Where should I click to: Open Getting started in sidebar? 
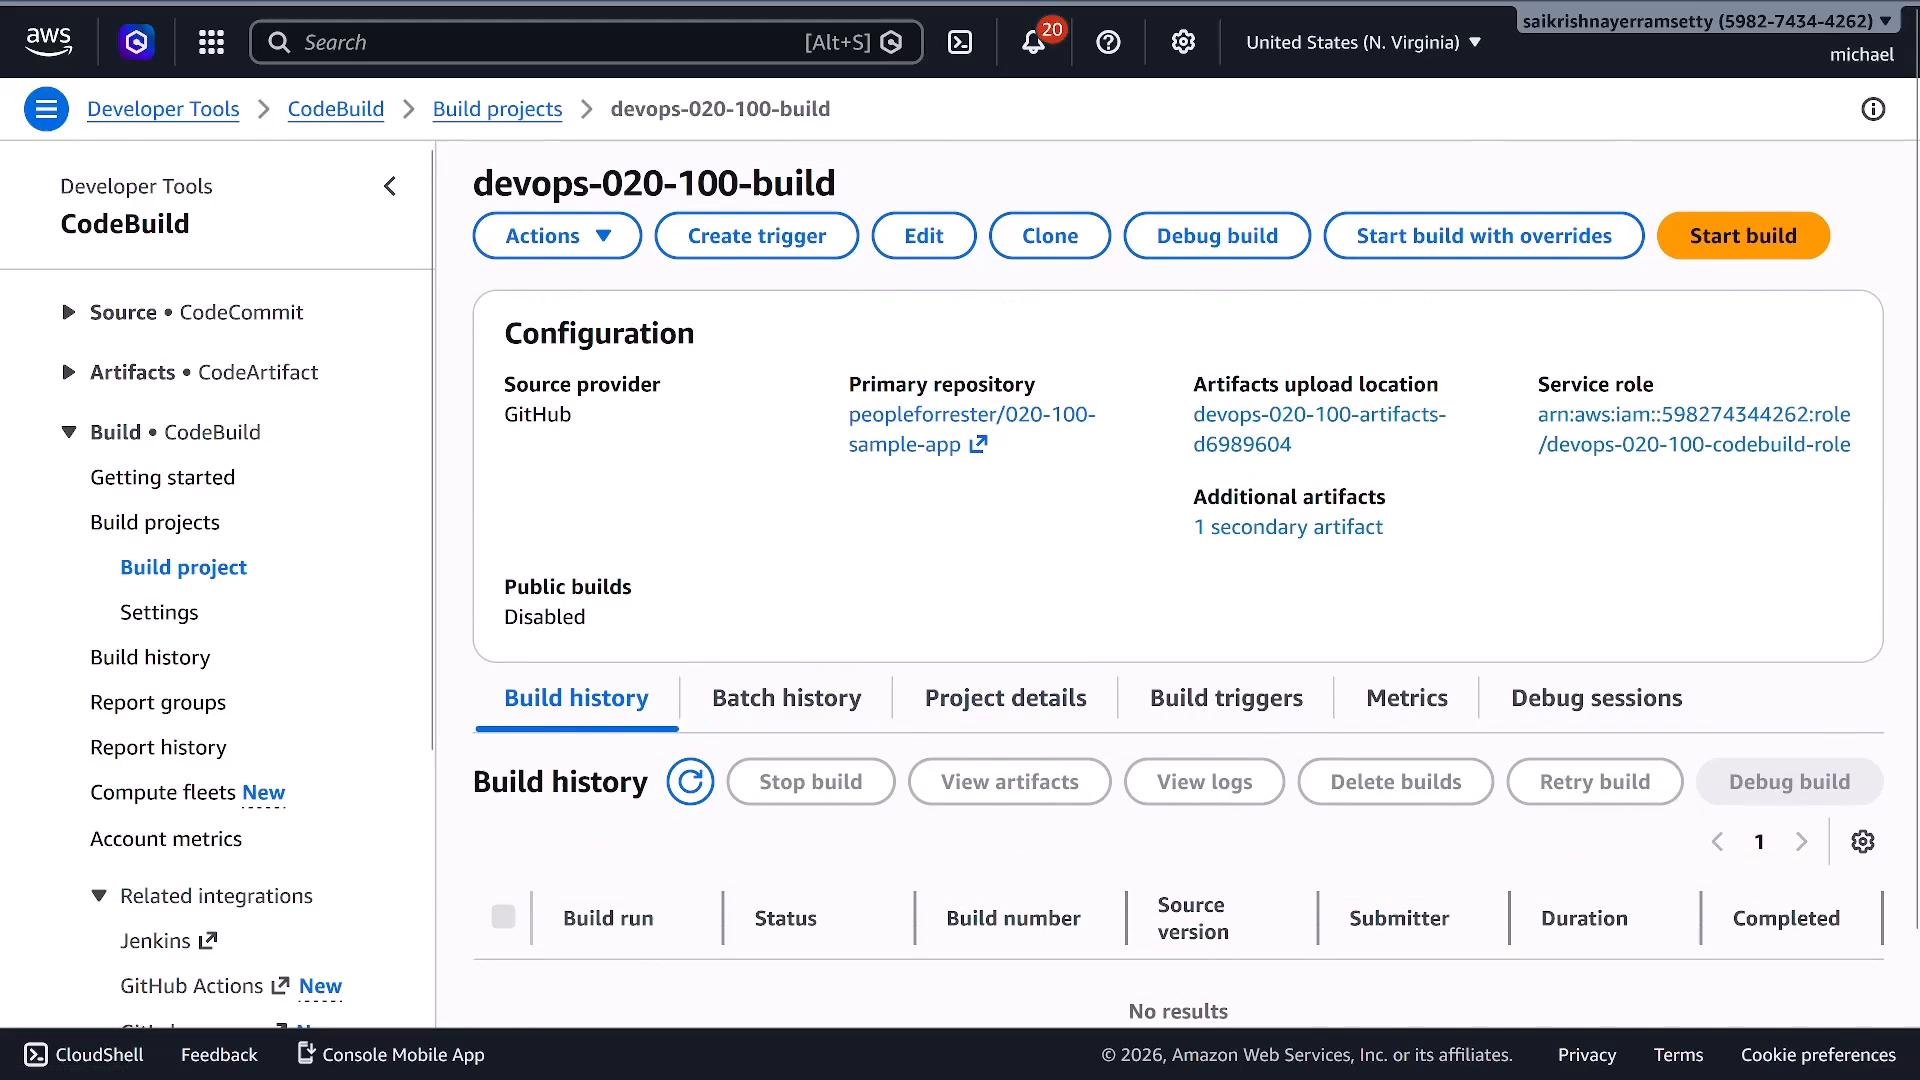[163, 477]
